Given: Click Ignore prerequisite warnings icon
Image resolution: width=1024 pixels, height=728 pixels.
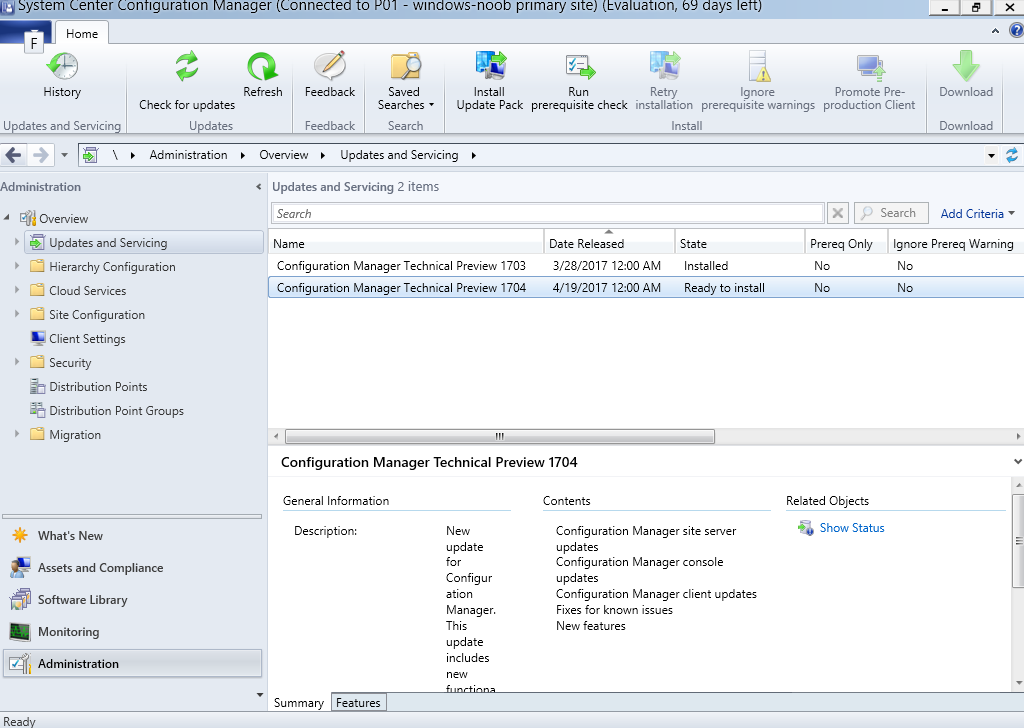Looking at the screenshot, I should tap(758, 66).
